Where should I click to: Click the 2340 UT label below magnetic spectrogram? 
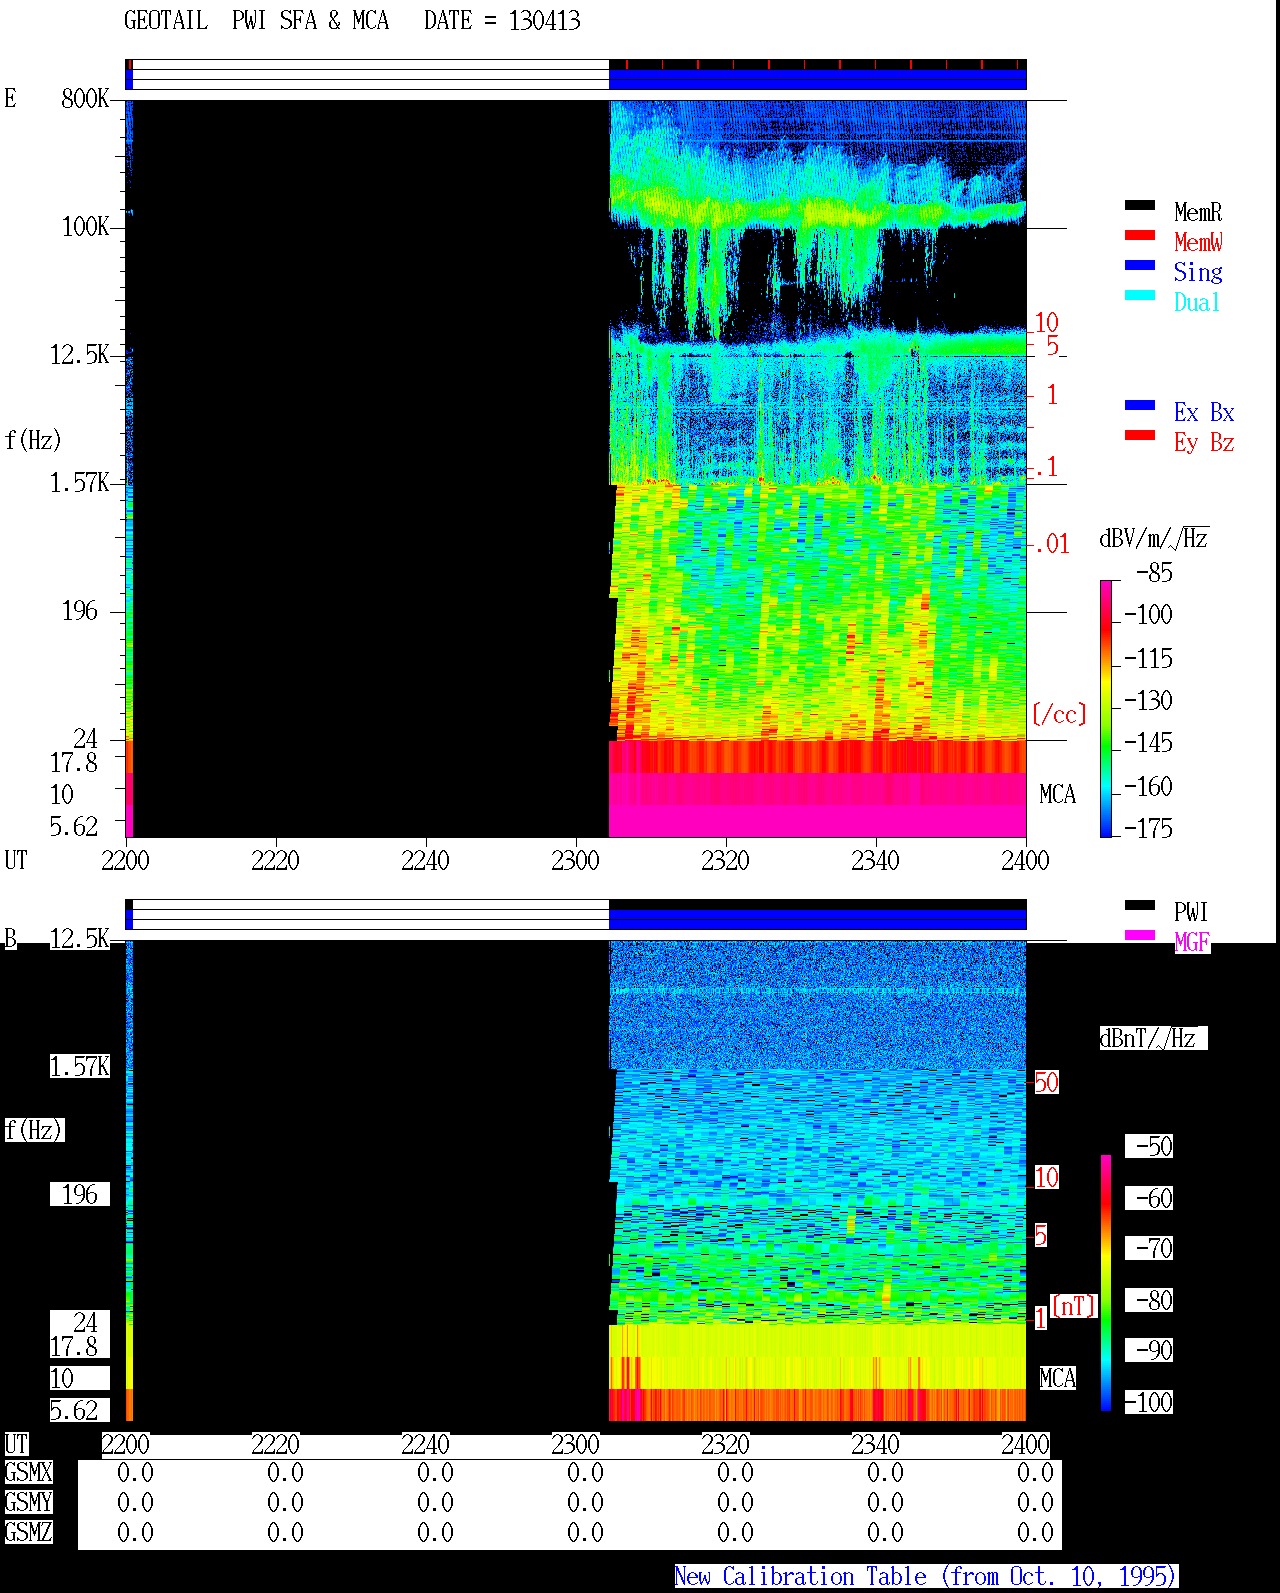[x=875, y=1444]
